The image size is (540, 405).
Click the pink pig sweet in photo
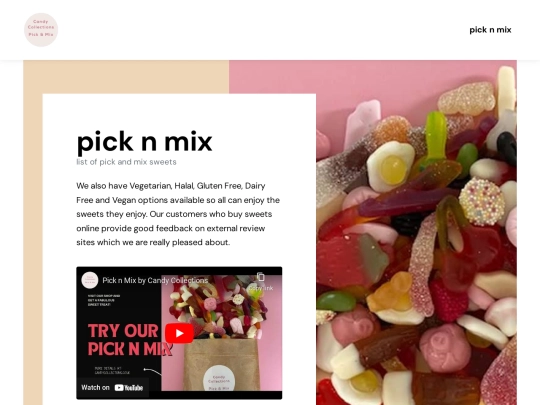click(445, 348)
